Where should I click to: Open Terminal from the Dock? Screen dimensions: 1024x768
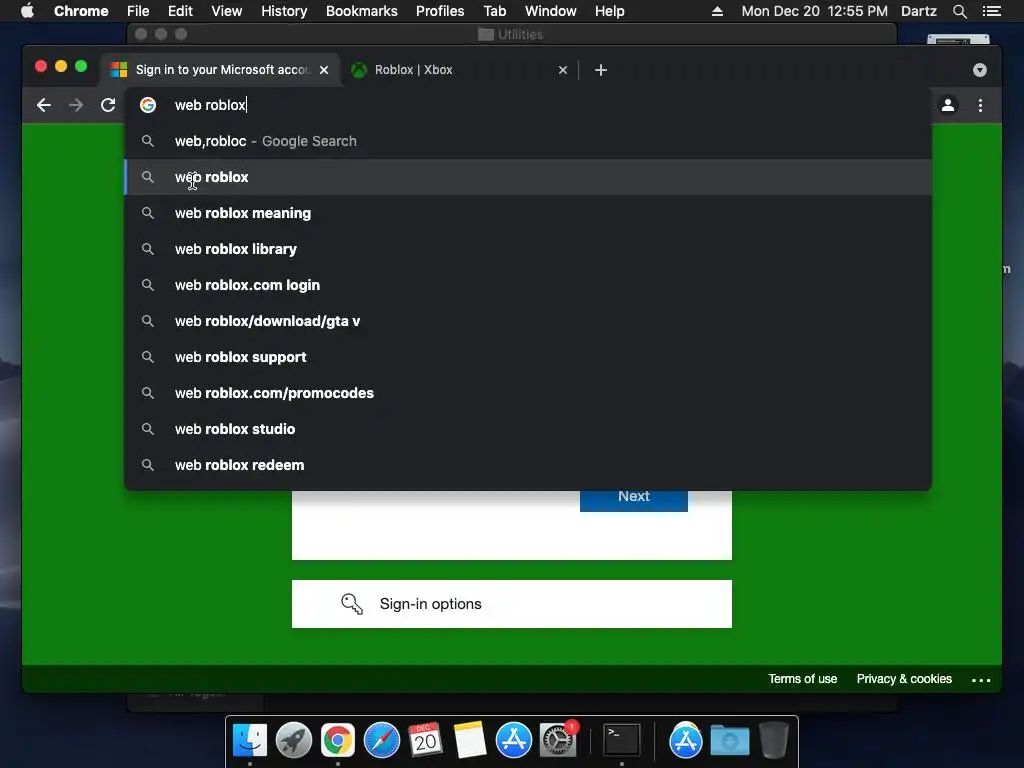tap(621, 740)
